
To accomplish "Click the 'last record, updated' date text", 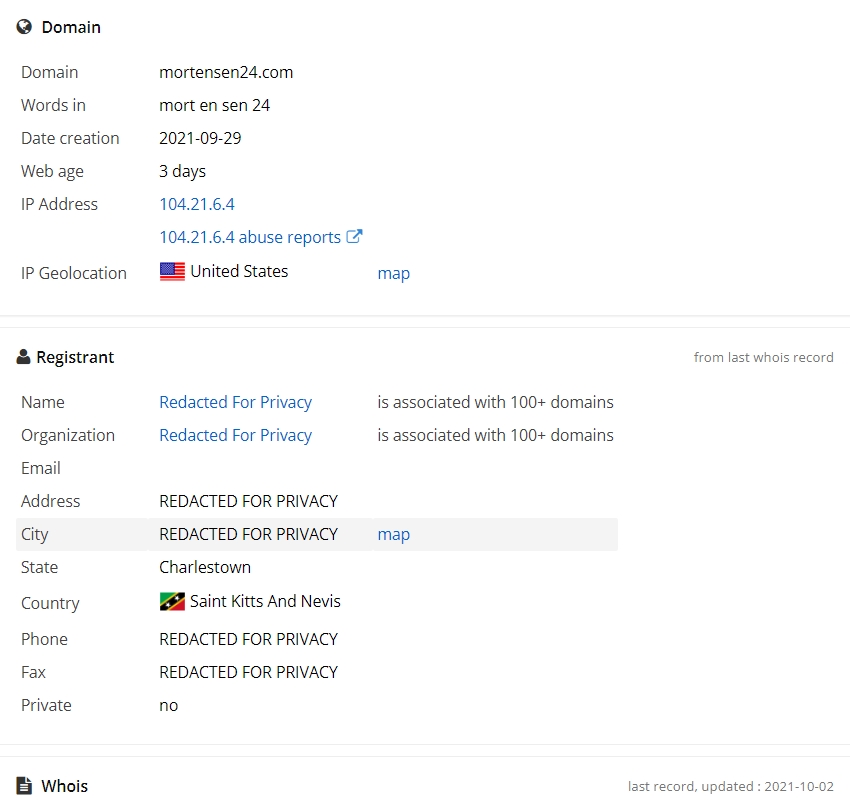I will (731, 786).
